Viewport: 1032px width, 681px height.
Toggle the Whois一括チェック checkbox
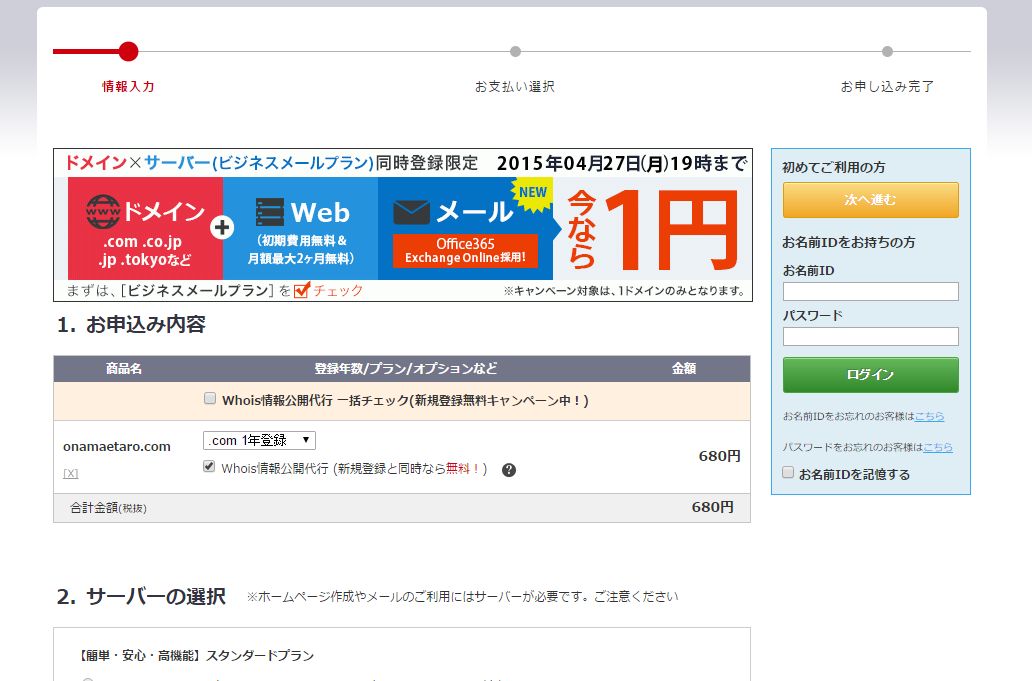pos(210,398)
